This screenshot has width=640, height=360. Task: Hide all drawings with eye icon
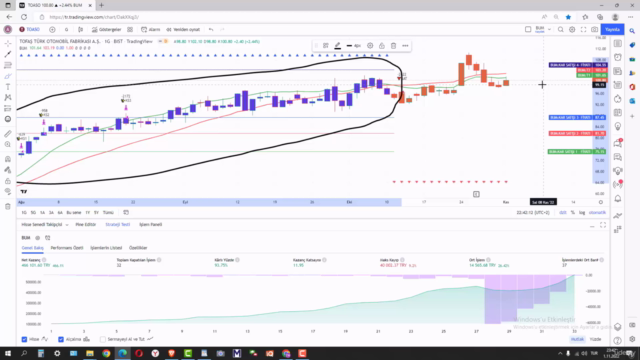[8, 191]
